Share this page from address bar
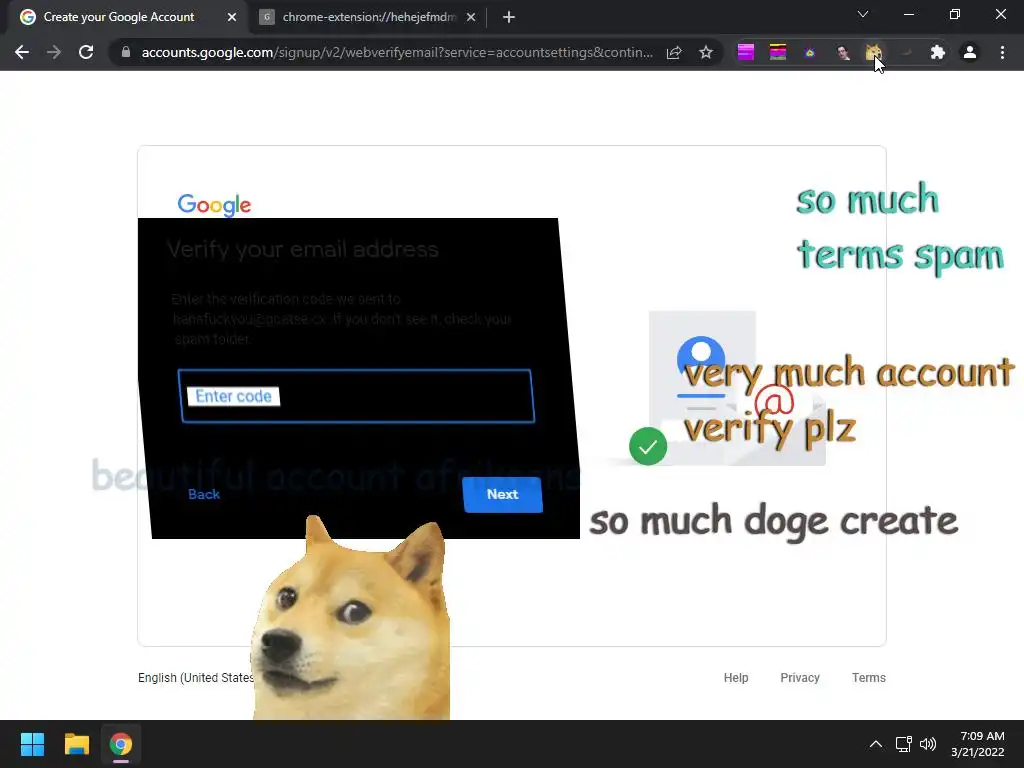The image size is (1024, 768). 674,52
